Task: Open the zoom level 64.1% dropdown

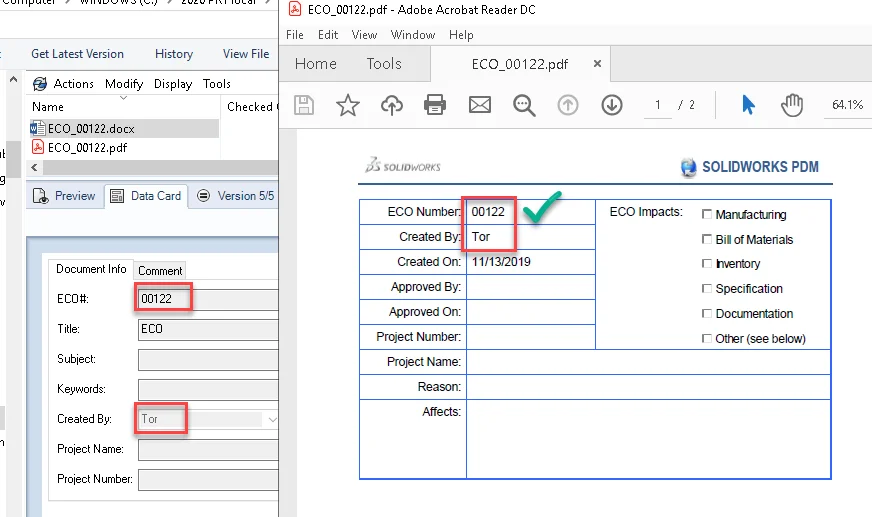Action: (x=847, y=105)
